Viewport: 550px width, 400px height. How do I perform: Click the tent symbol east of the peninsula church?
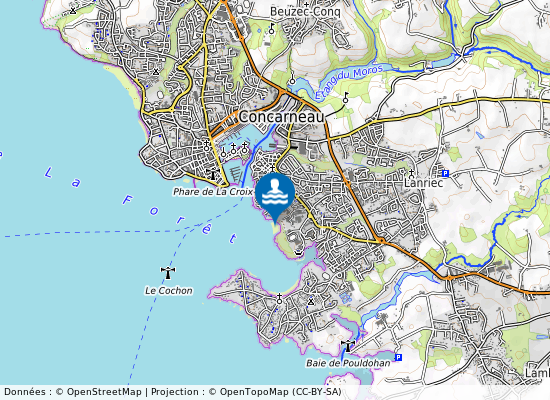pos(311,302)
